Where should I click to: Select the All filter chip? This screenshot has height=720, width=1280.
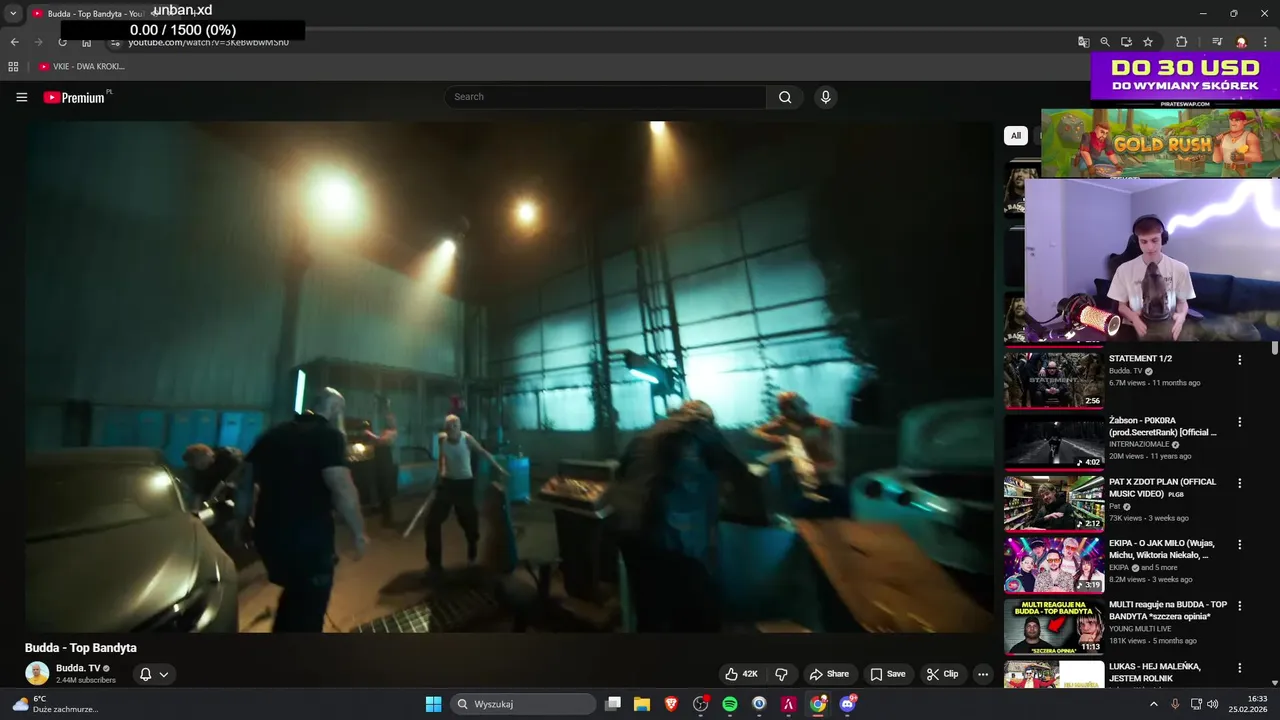click(1016, 136)
